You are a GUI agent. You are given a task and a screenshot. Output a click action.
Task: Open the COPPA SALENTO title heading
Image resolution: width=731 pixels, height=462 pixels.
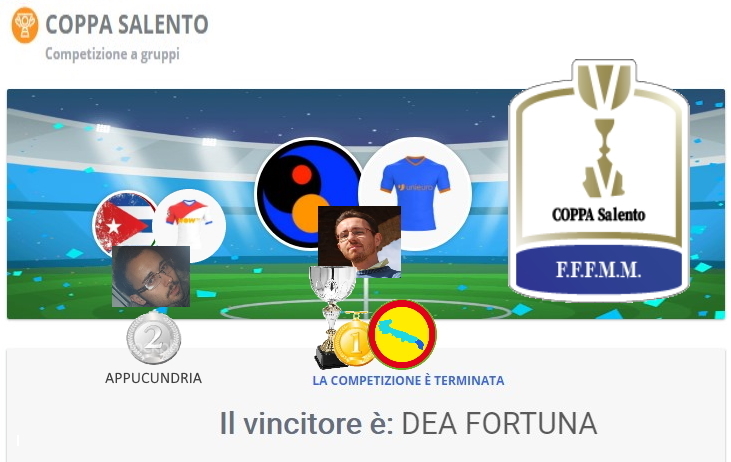[x=127, y=25]
